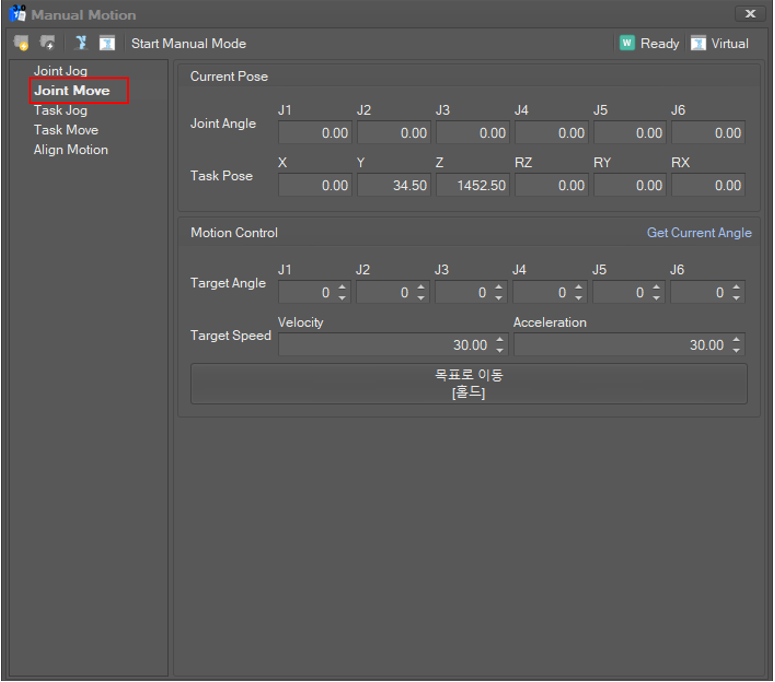Click the blue robot arm toolbar icon
The width and height of the screenshot is (775, 682).
81,43
